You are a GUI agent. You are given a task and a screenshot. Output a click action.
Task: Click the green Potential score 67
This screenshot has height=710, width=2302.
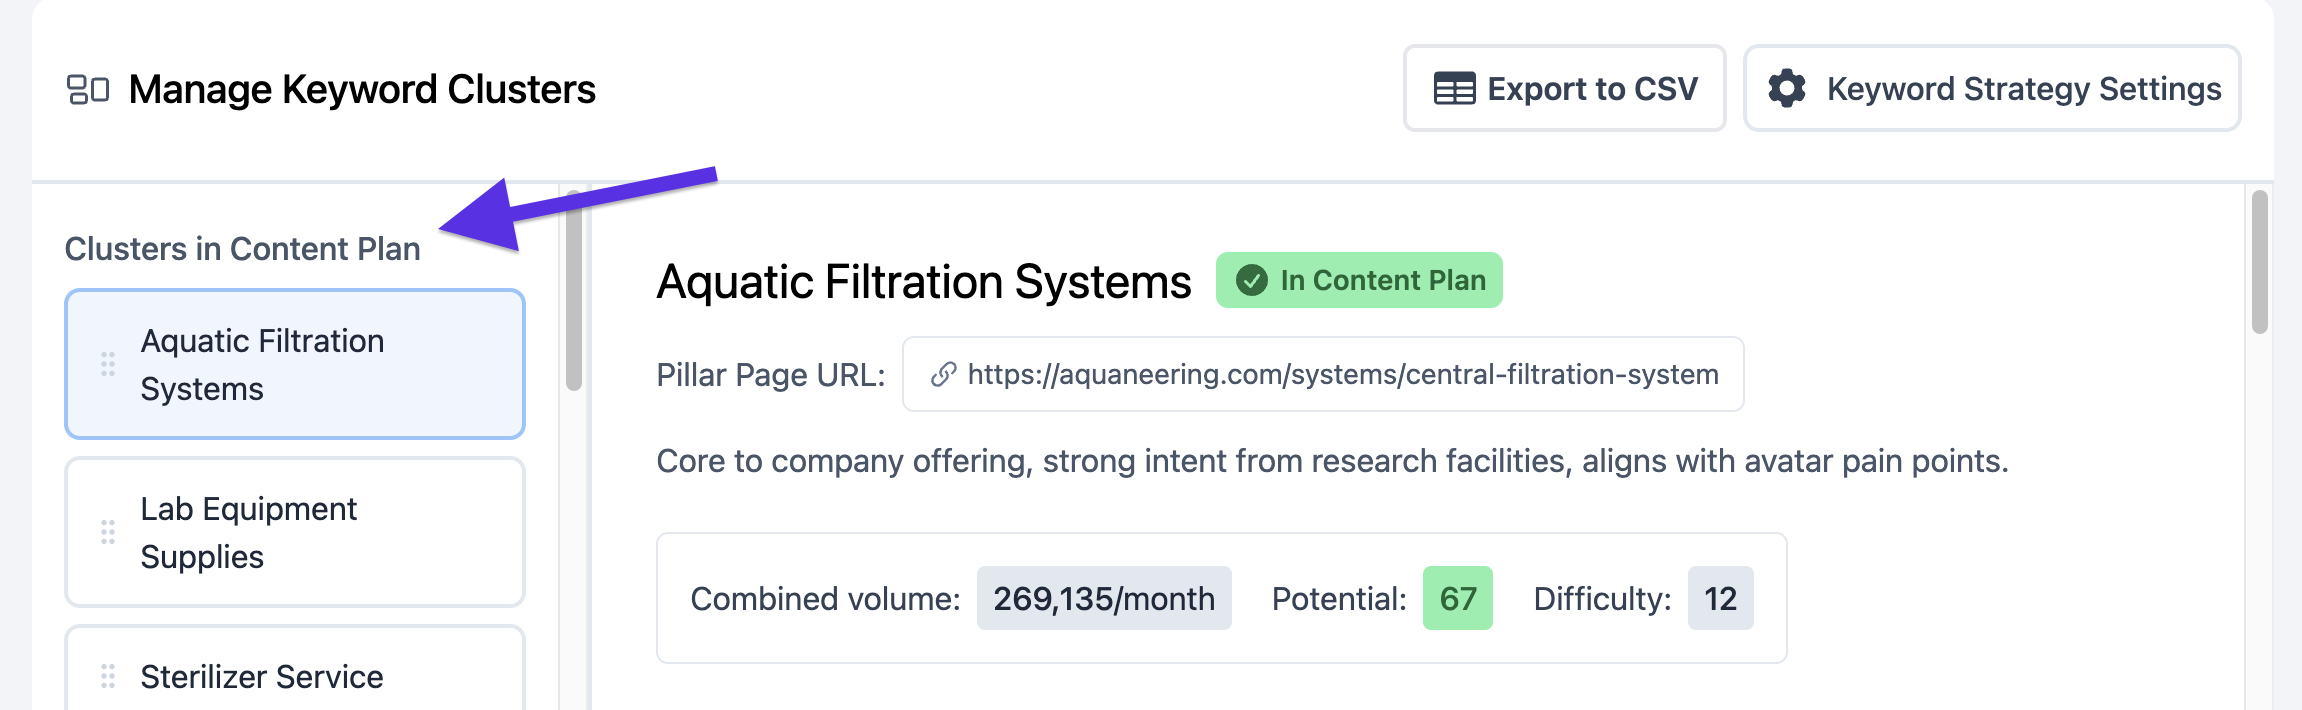coord(1457,599)
